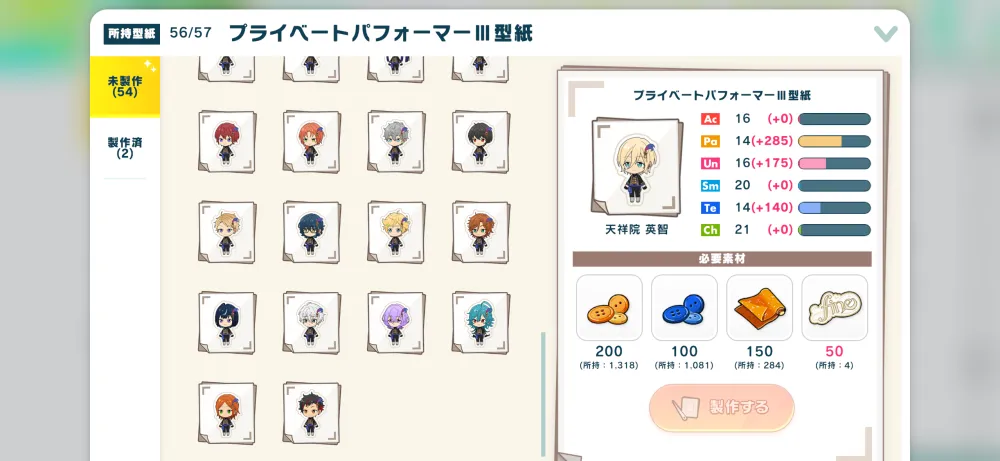This screenshot has height=461, width=1000.
Task: Select the purple-haired character pattern card
Action: 396,323
